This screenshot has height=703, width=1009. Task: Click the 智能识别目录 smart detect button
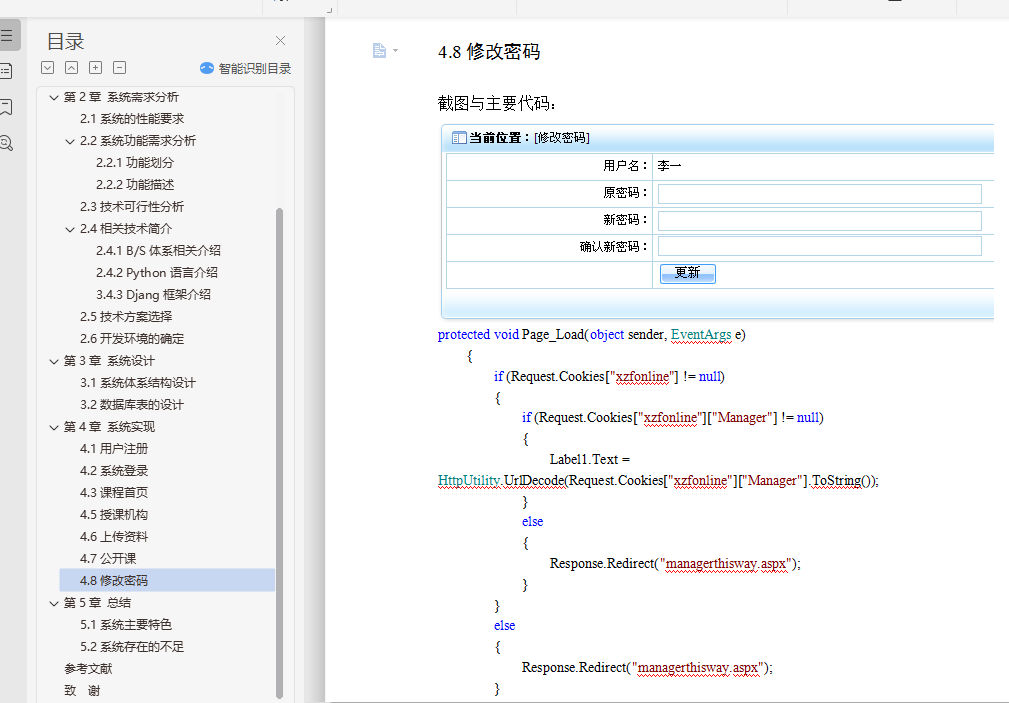[x=246, y=68]
